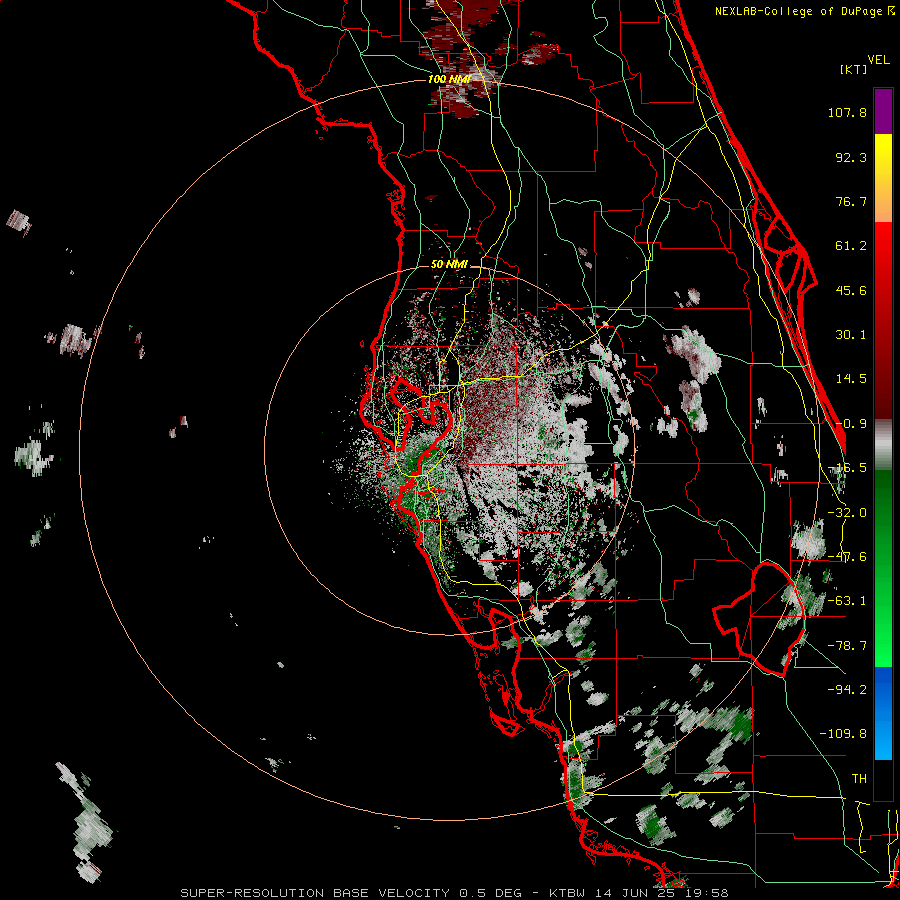Click the 107.8 value on velocity scale

[x=847, y=112]
